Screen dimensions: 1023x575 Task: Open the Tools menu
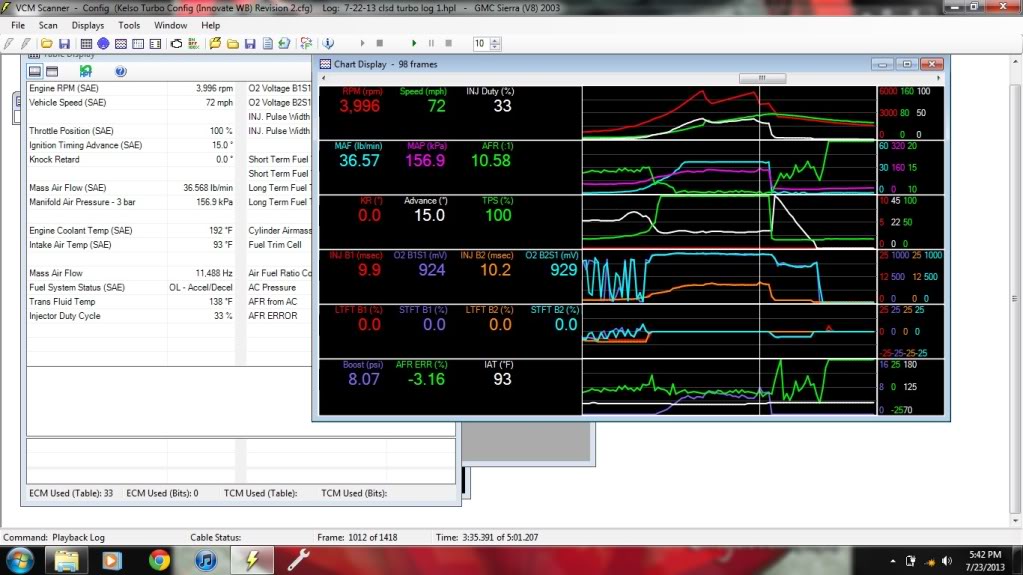pos(129,25)
